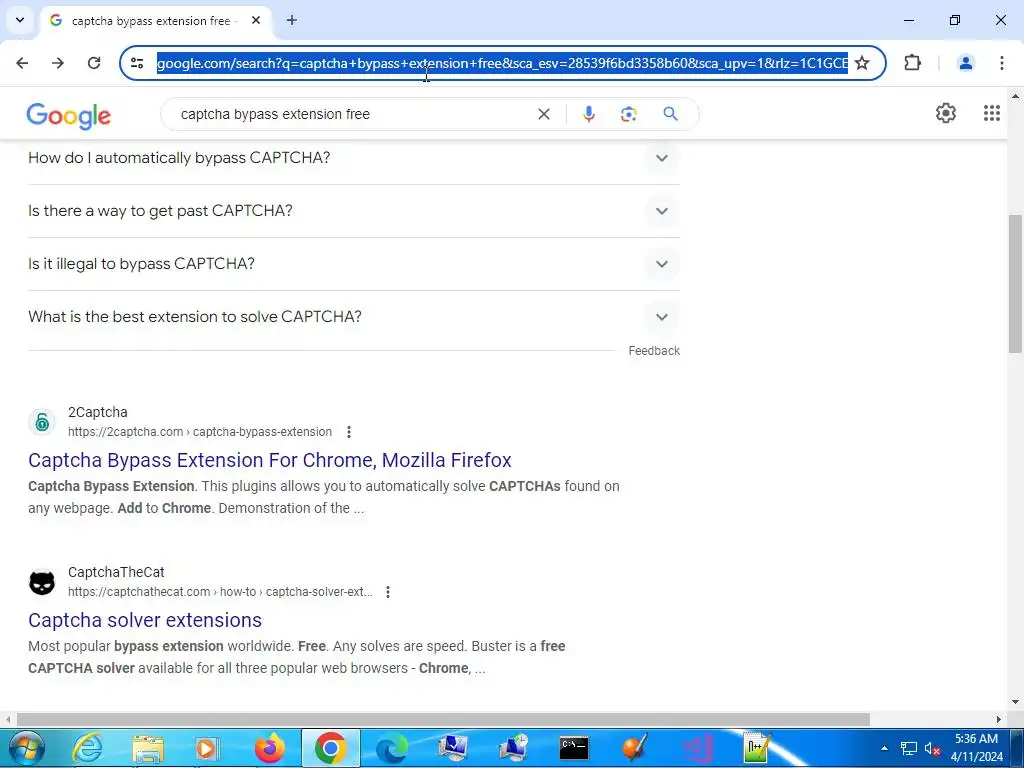Click the 'CaptchaTheCat' site name text
This screenshot has height=768, width=1024.
point(116,572)
